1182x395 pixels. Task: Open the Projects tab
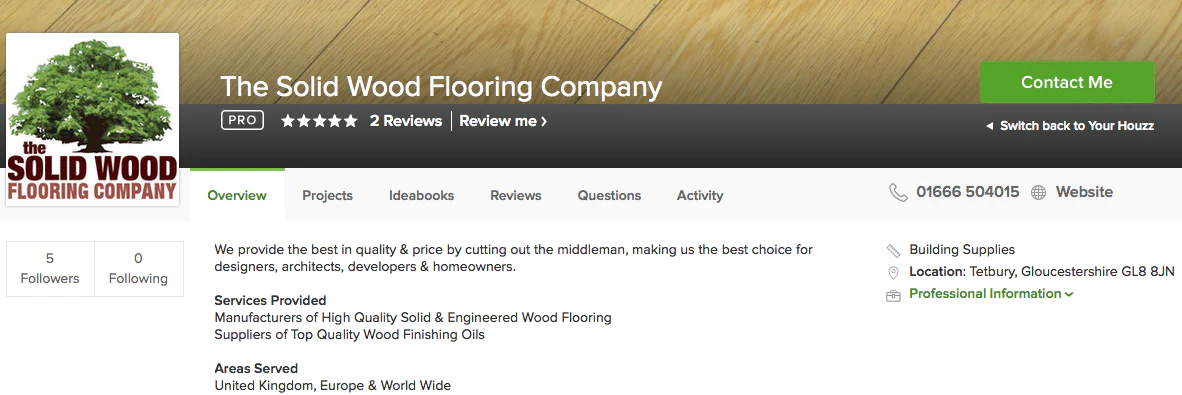click(x=327, y=195)
